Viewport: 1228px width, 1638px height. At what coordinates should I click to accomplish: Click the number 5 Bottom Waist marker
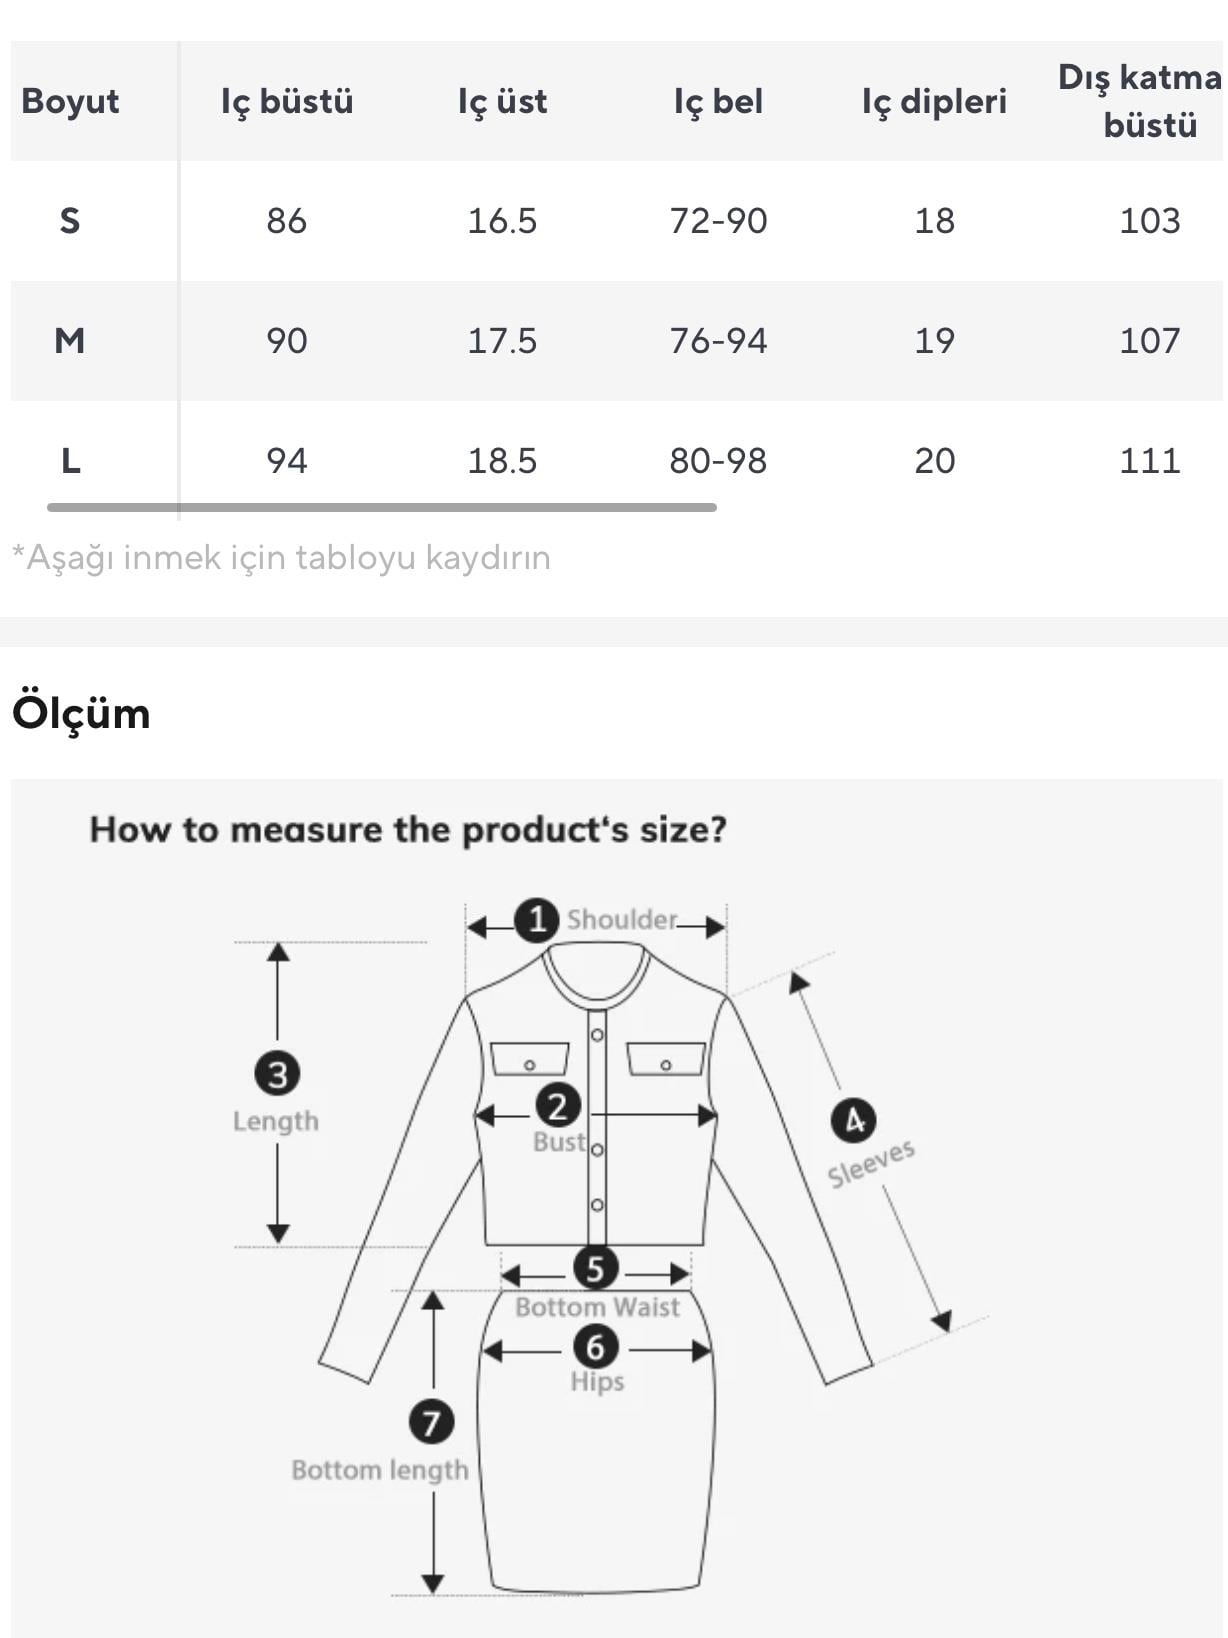point(595,1269)
